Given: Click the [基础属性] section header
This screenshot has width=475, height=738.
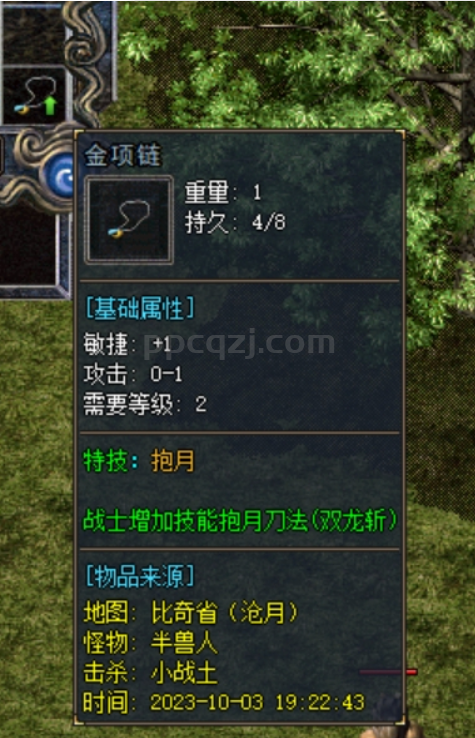Looking at the screenshot, I should pyautogui.click(x=139, y=308).
